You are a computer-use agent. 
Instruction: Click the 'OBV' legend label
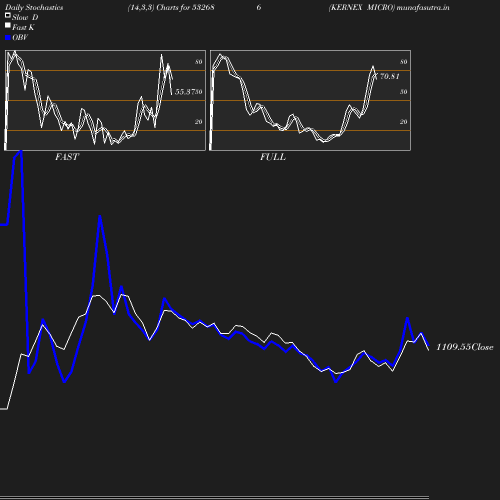(x=20, y=37)
